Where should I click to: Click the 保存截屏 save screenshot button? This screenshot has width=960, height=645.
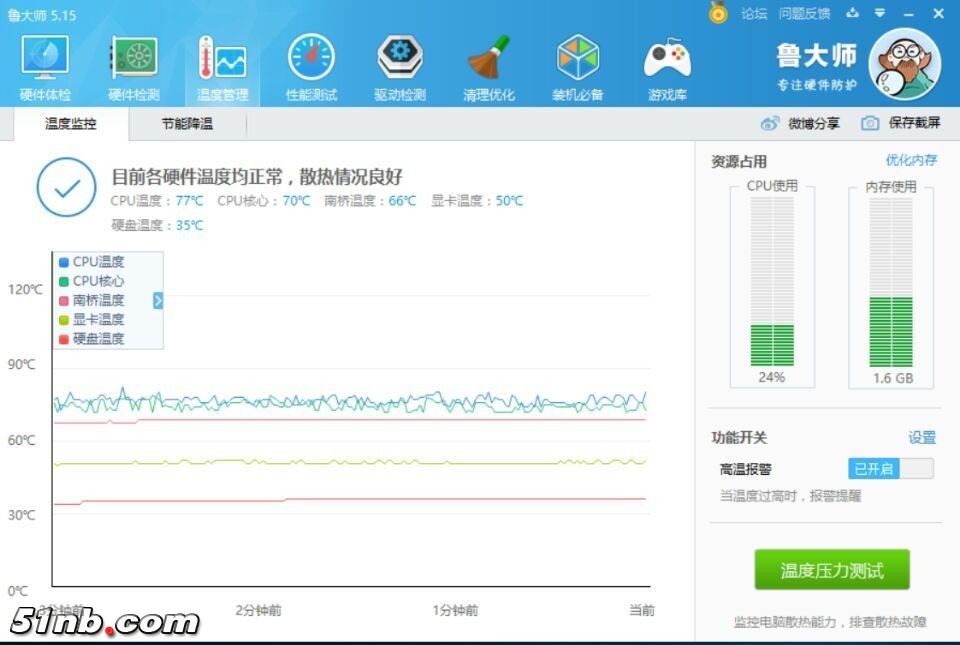pyautogui.click(x=901, y=123)
